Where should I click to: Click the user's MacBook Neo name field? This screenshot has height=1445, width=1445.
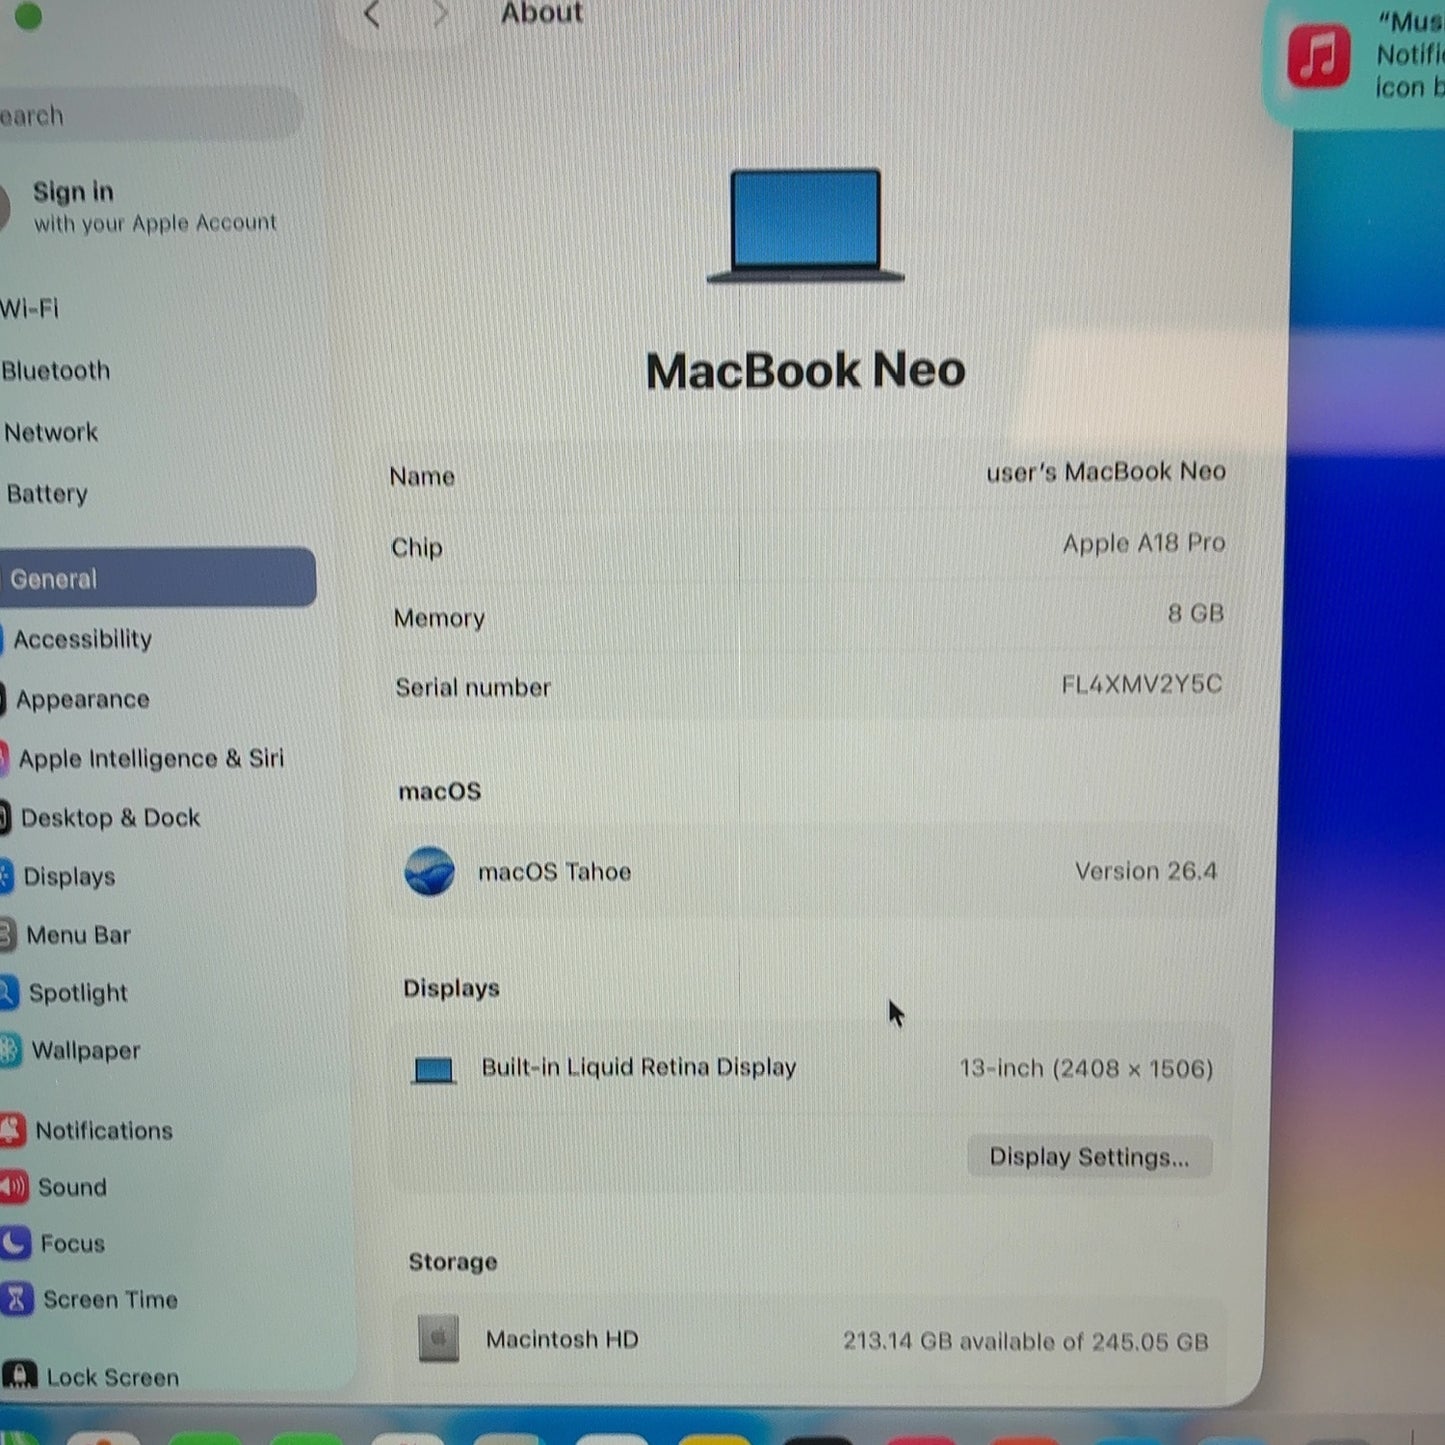[x=1106, y=472]
